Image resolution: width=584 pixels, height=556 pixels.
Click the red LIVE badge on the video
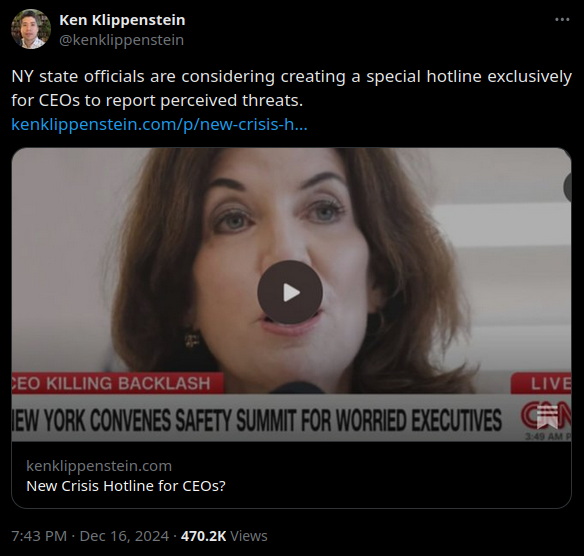pyautogui.click(x=541, y=383)
